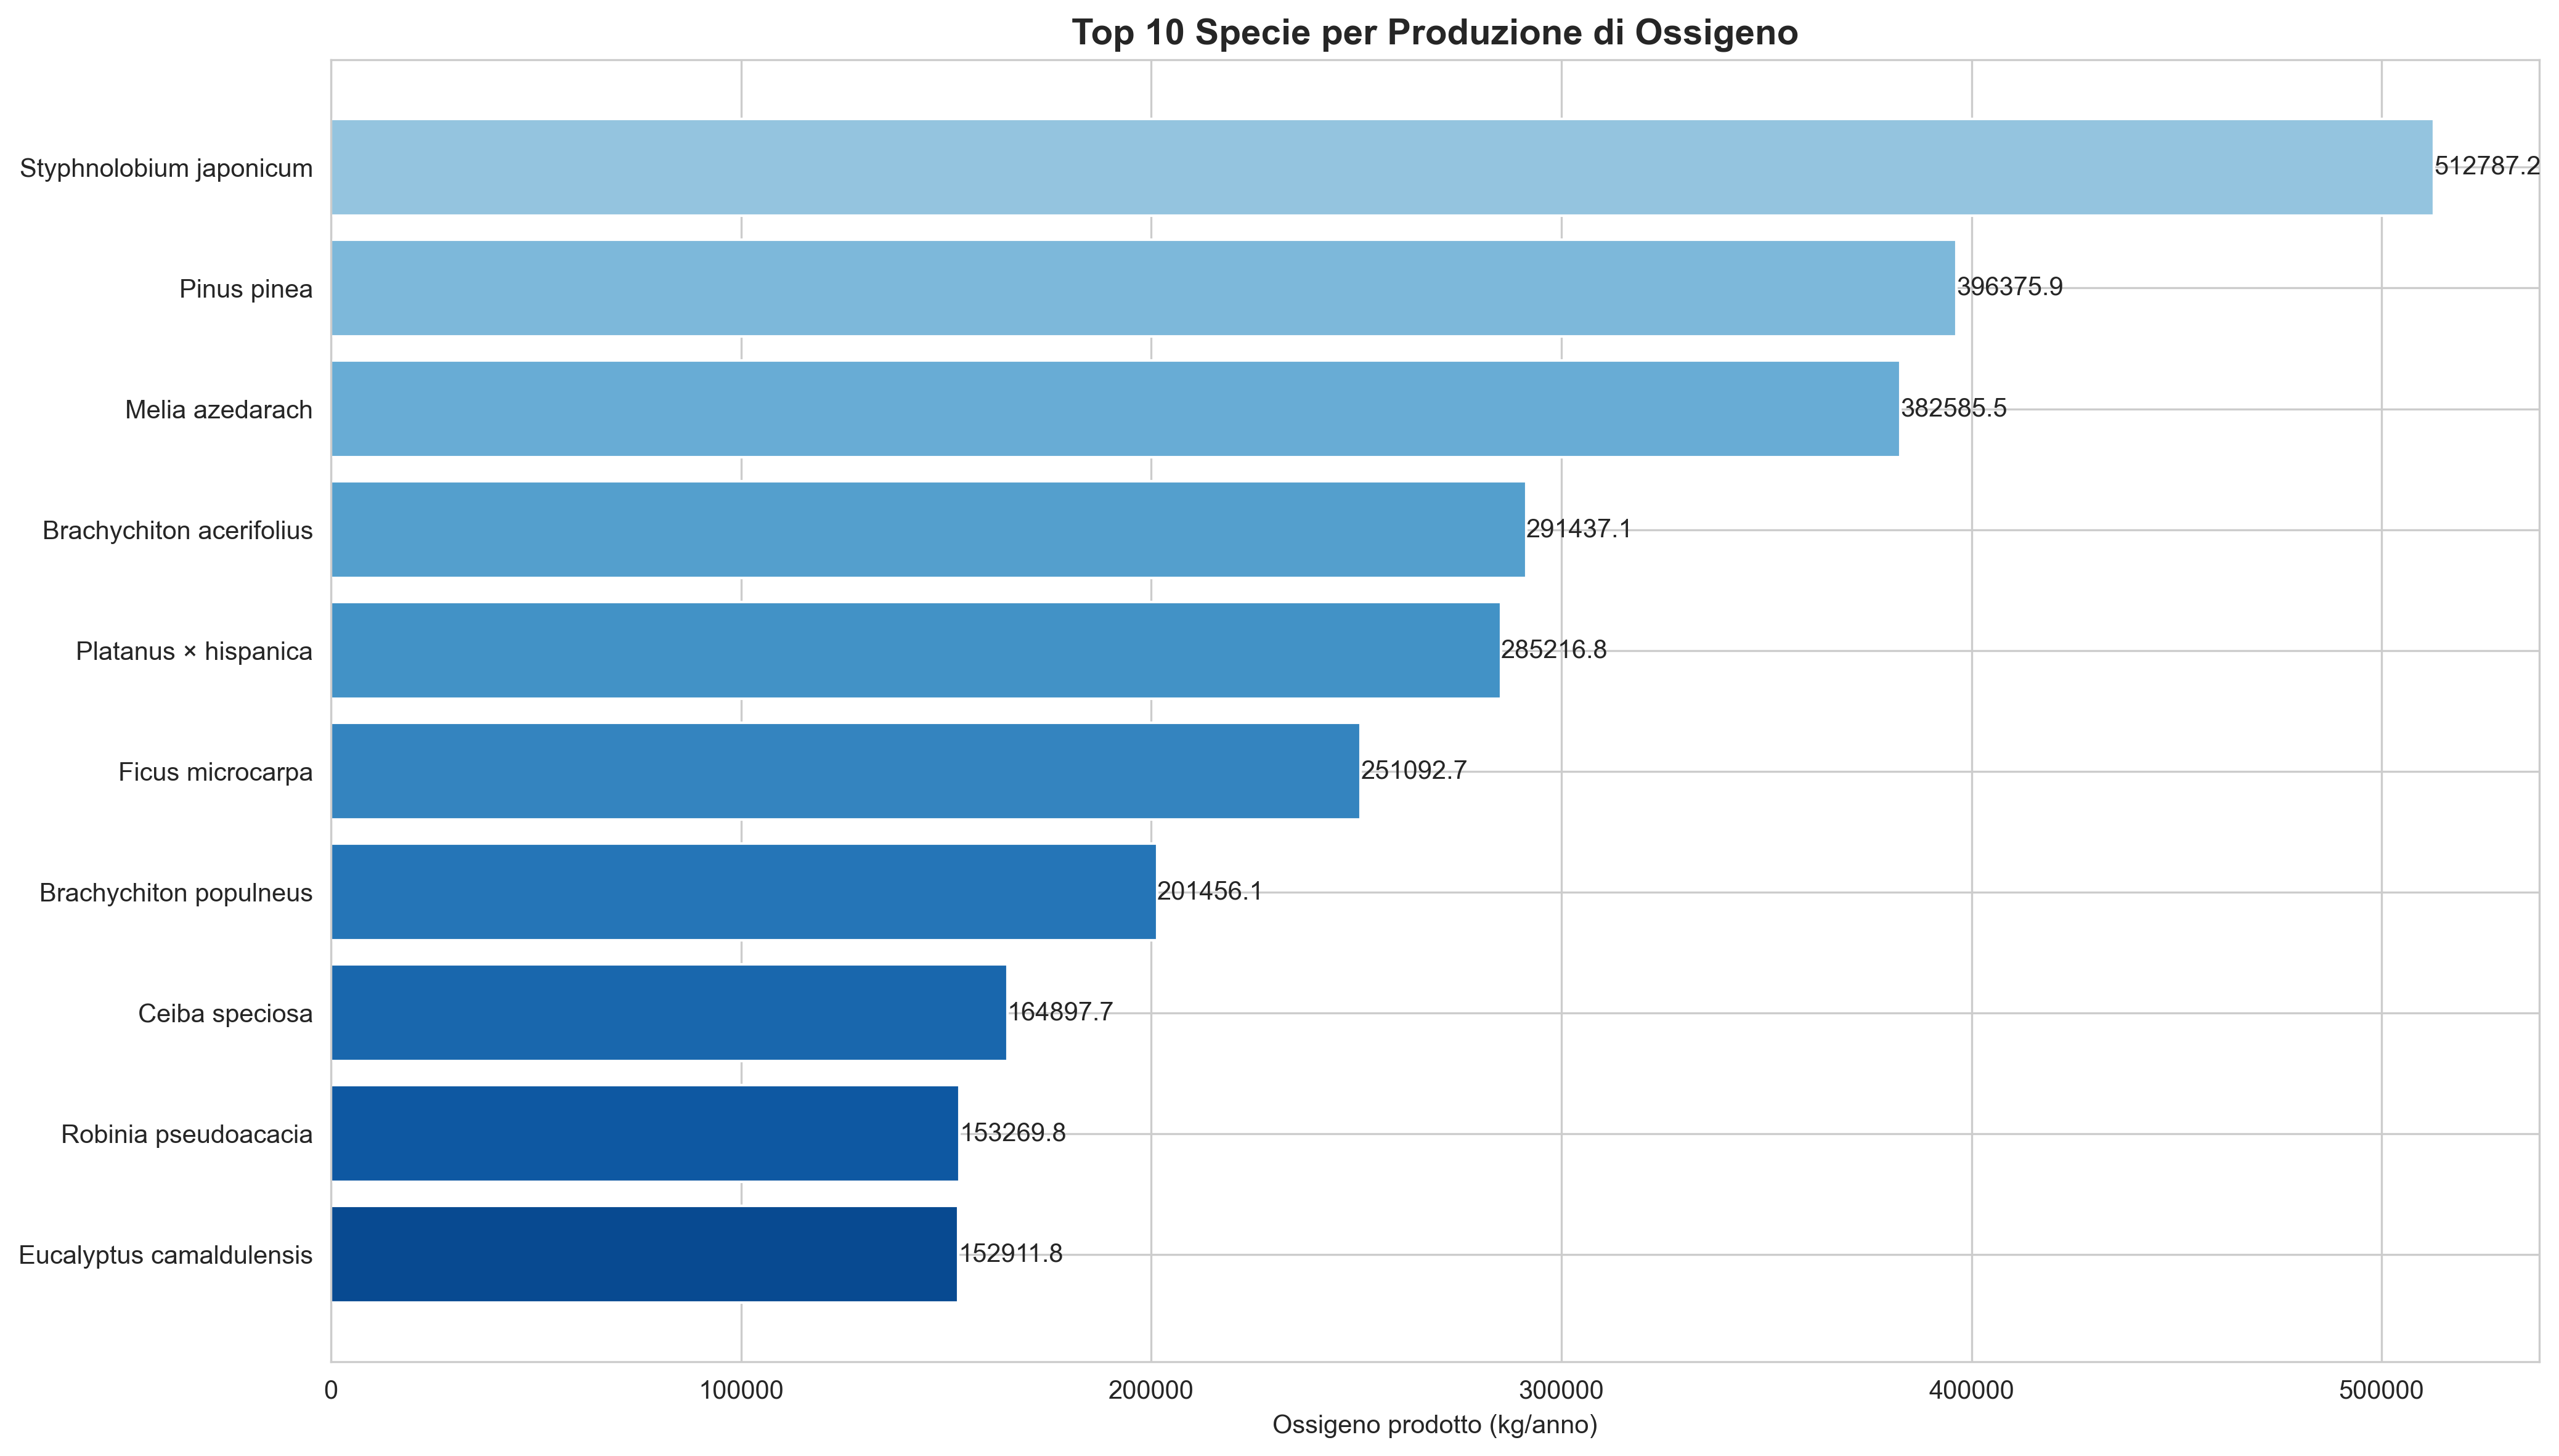The height and width of the screenshot is (1456, 2559).
Task: Click the x-axis label Ossigeno prodotto
Action: pos(1434,1425)
